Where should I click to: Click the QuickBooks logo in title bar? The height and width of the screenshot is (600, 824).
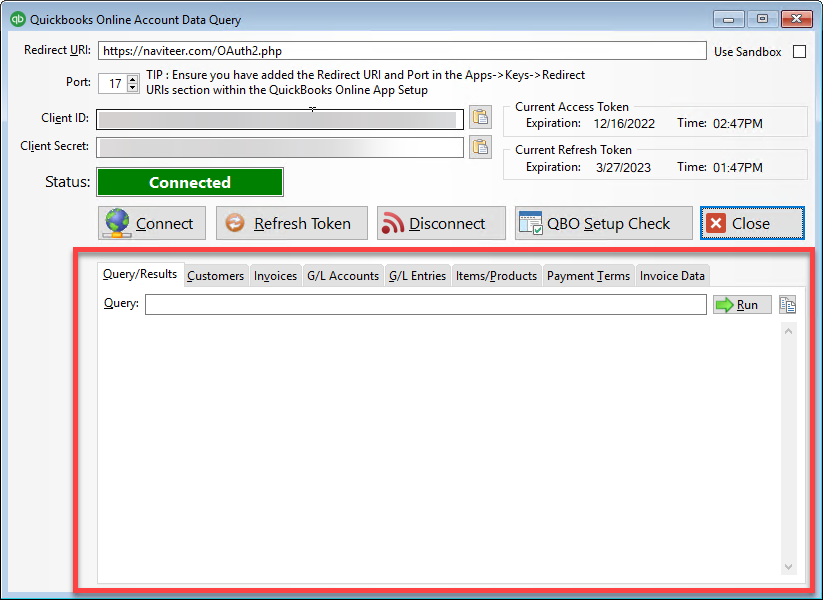point(18,19)
